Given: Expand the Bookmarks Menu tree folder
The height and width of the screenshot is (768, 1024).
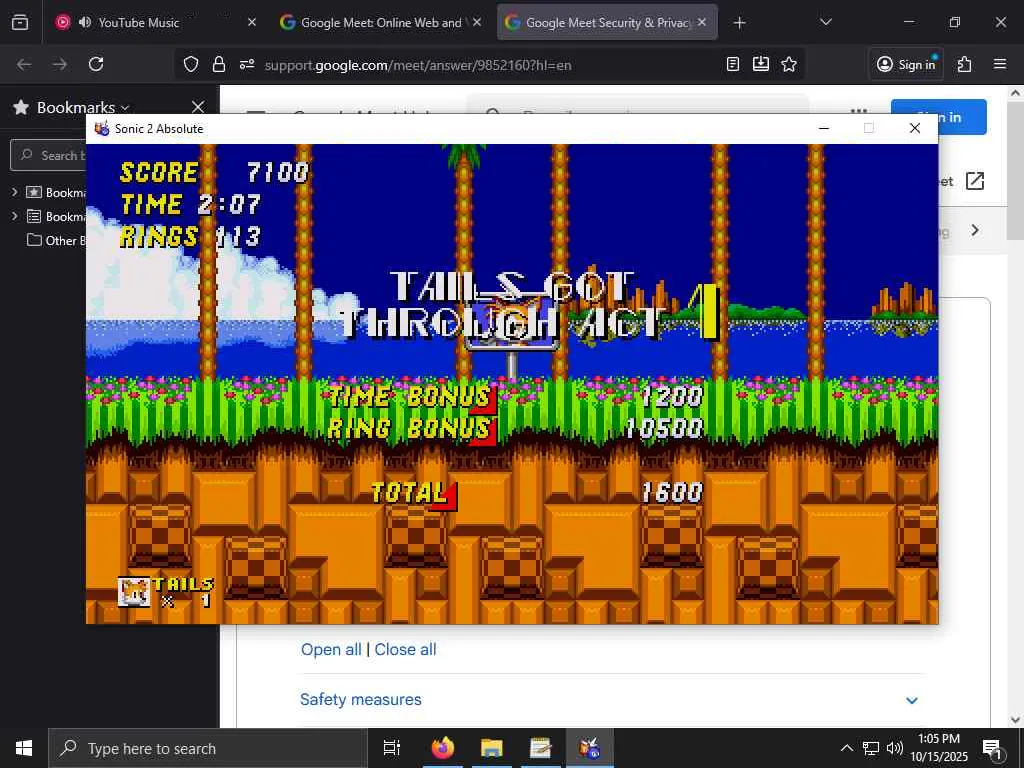Looking at the screenshot, I should 14,216.
